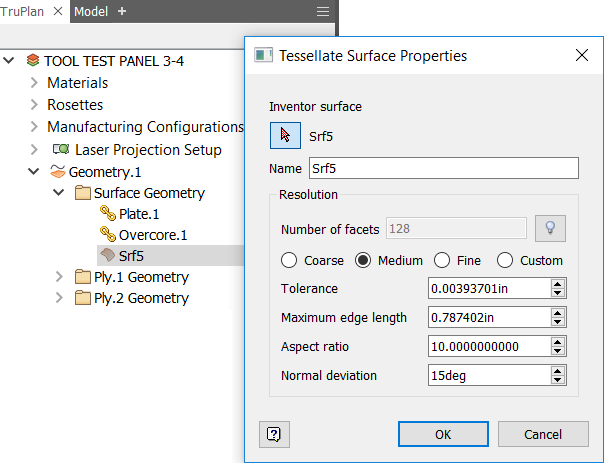Select the Coarse resolution option
The width and height of the screenshot is (604, 463).
tap(289, 261)
